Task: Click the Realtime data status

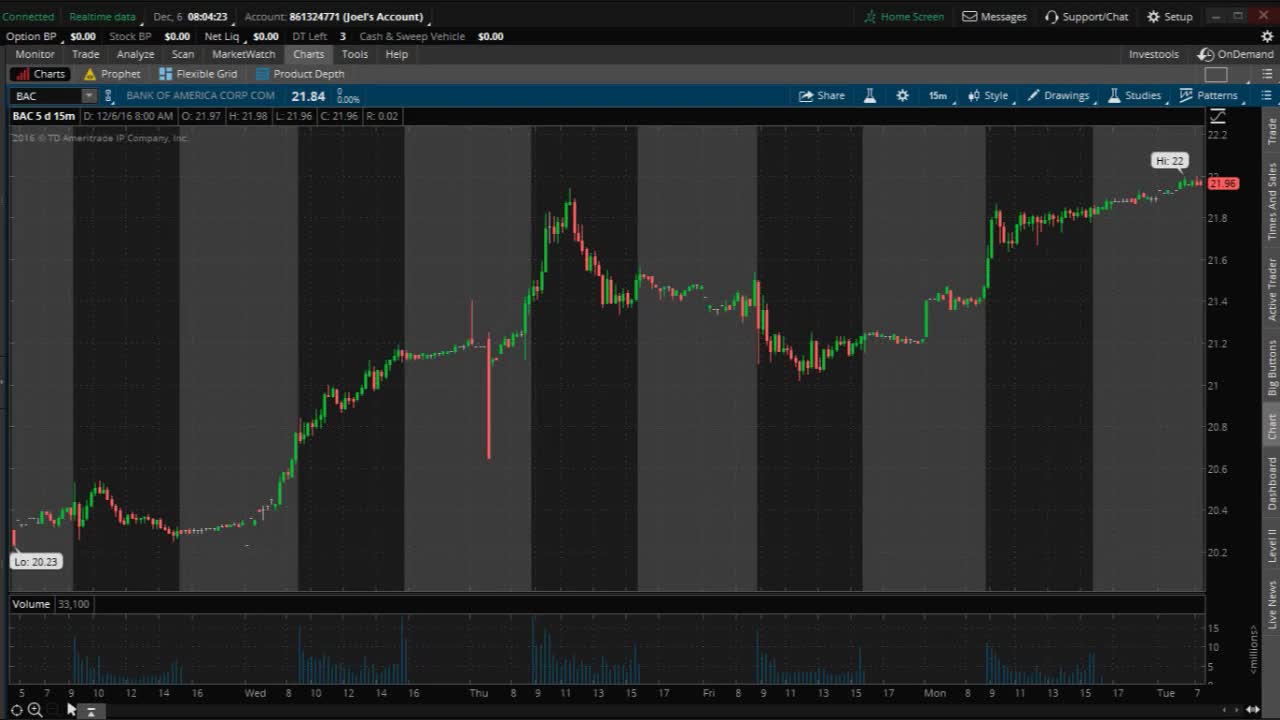Action: point(102,16)
